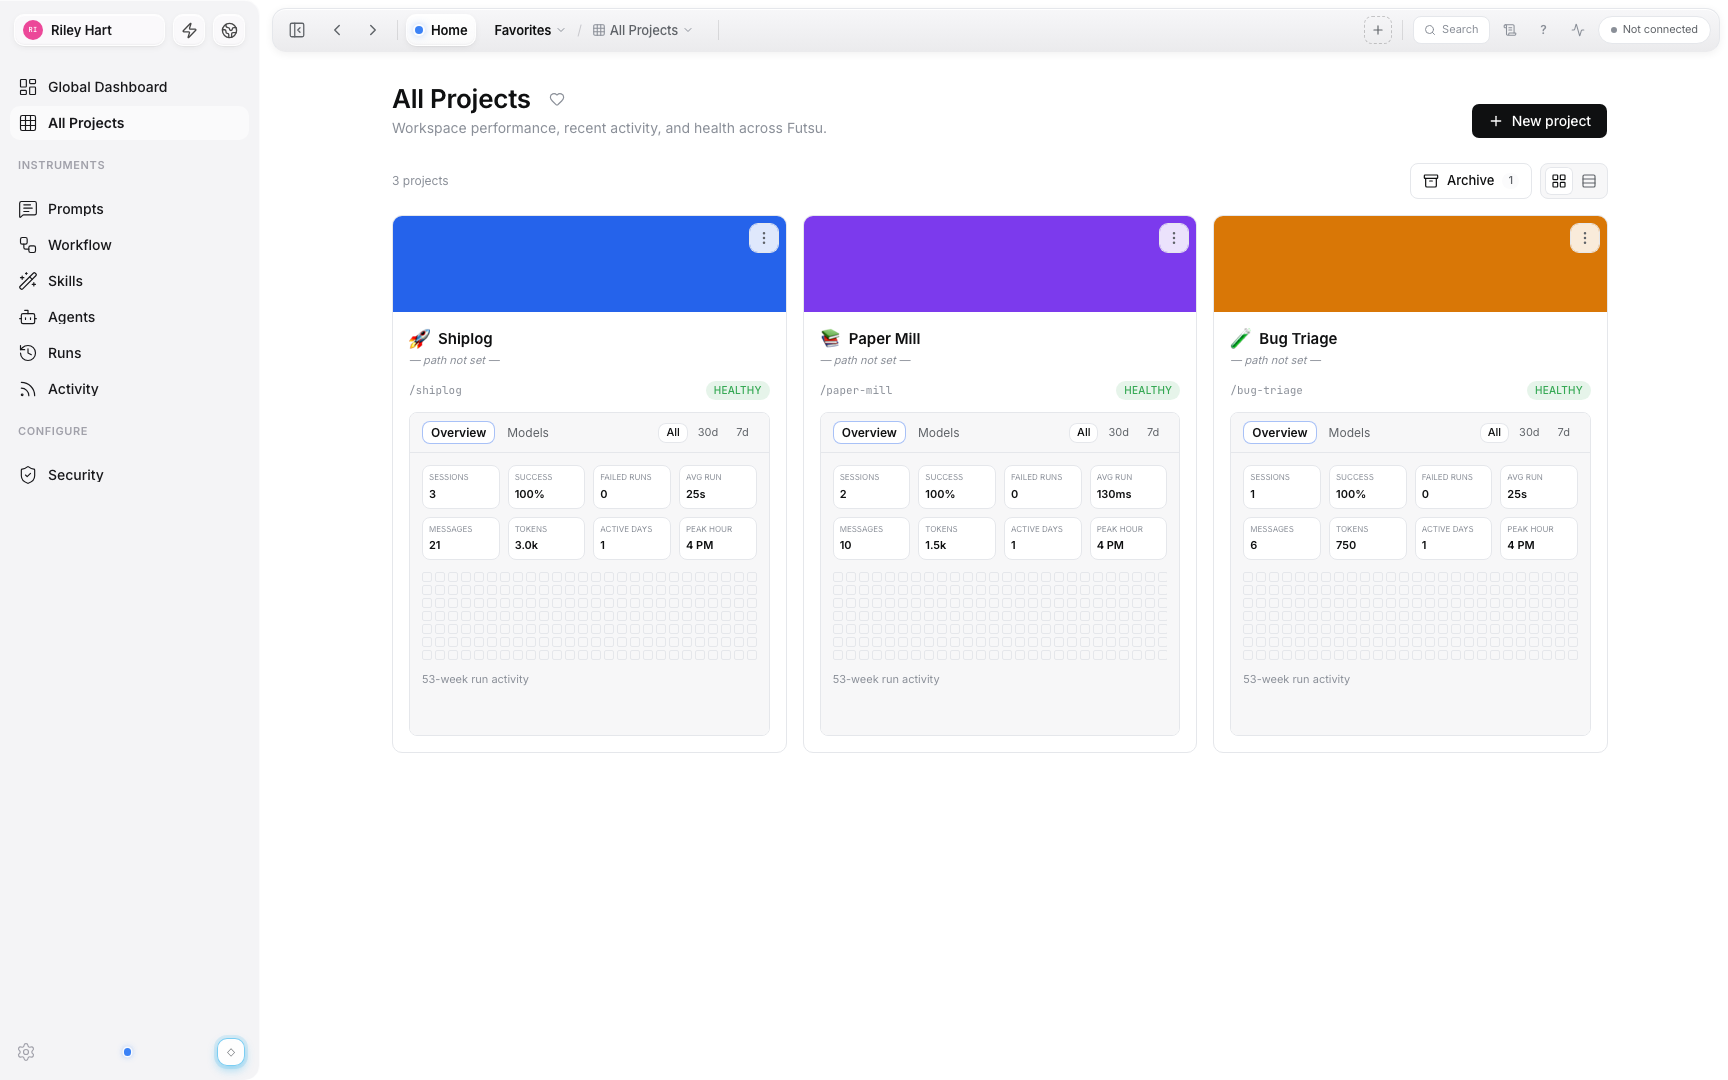Select Bug Triage 30d time range
This screenshot has height=1080, width=1728.
1529,433
